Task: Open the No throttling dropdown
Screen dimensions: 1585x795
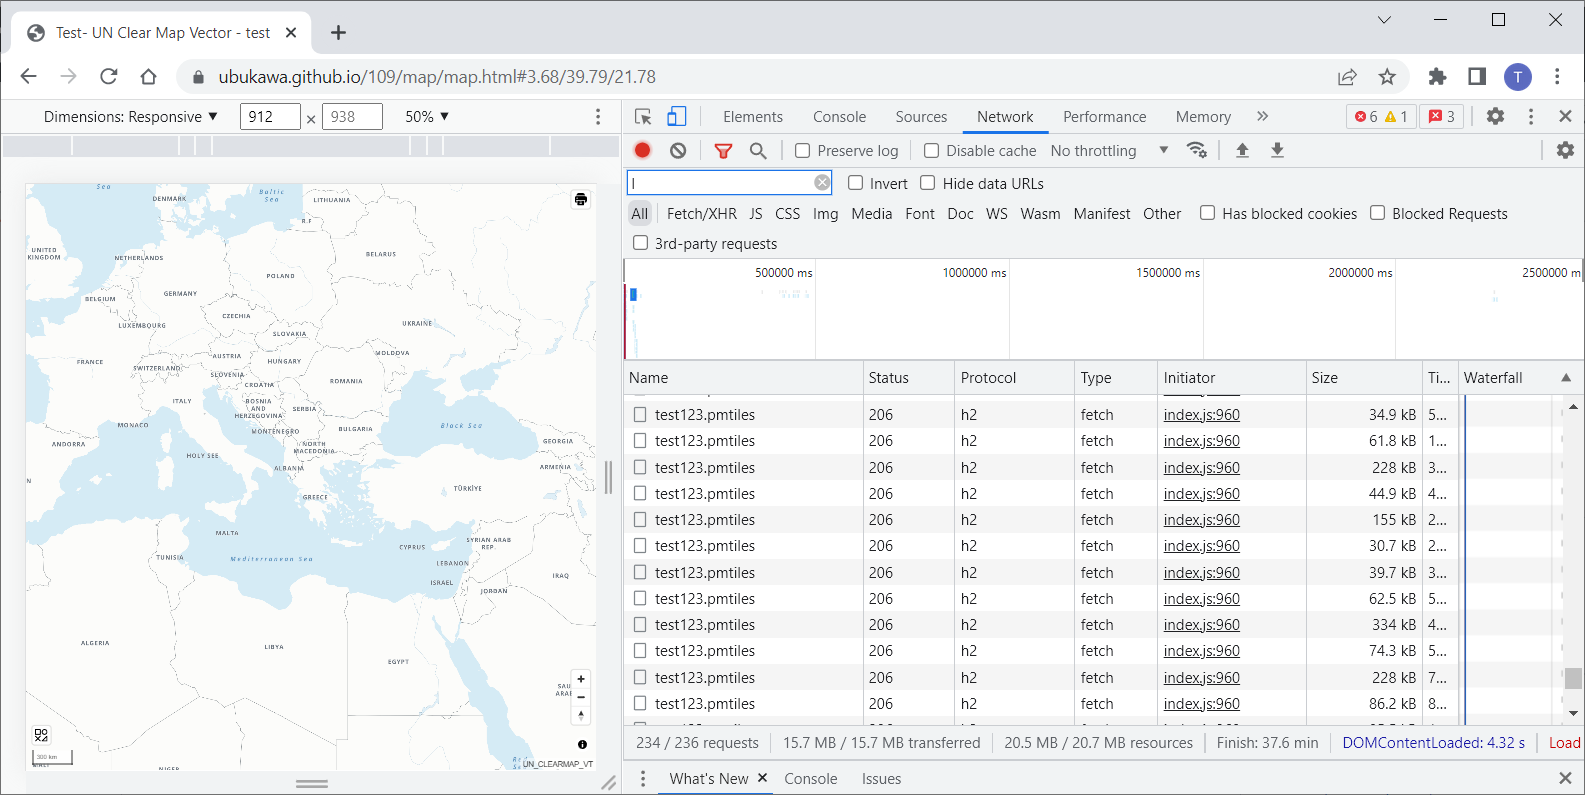Action: pyautogui.click(x=1108, y=151)
